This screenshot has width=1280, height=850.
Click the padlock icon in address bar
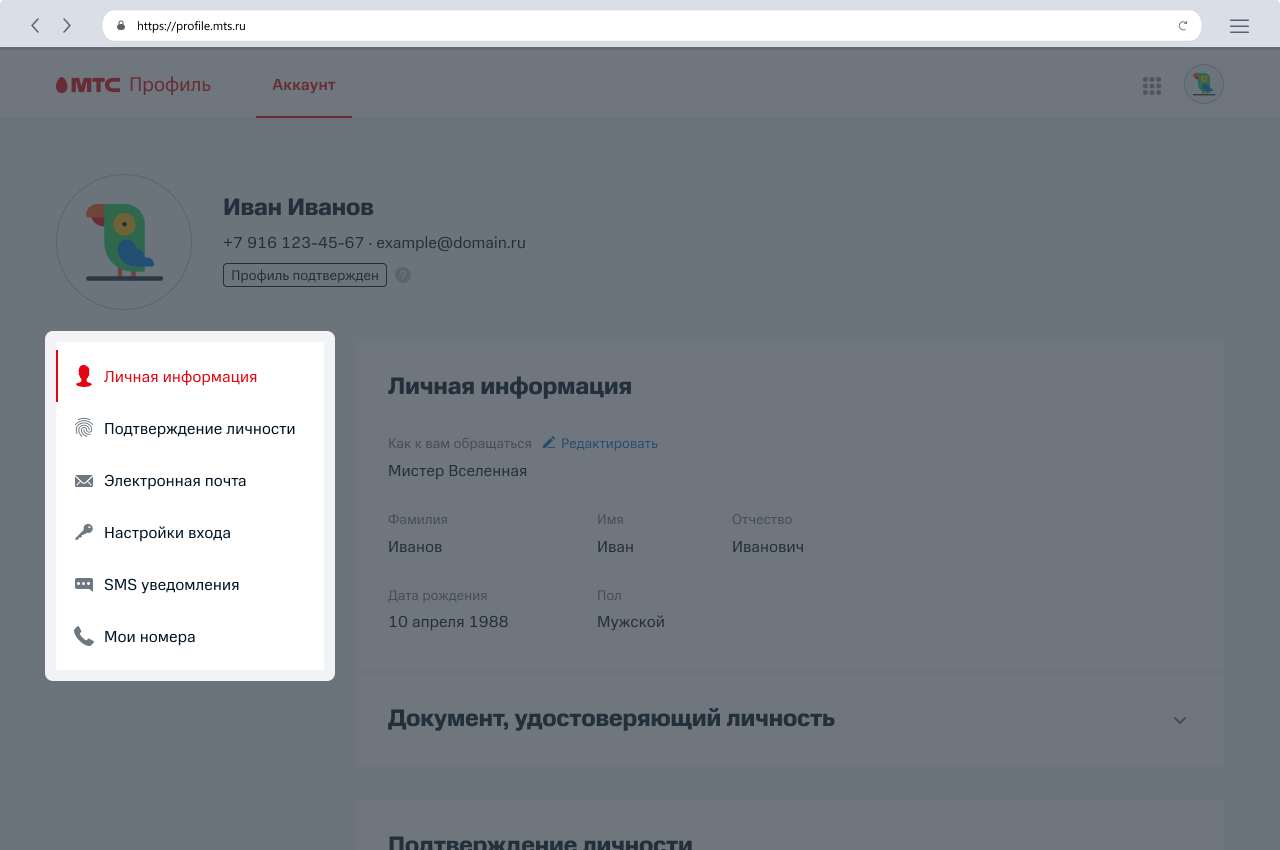[x=121, y=26]
